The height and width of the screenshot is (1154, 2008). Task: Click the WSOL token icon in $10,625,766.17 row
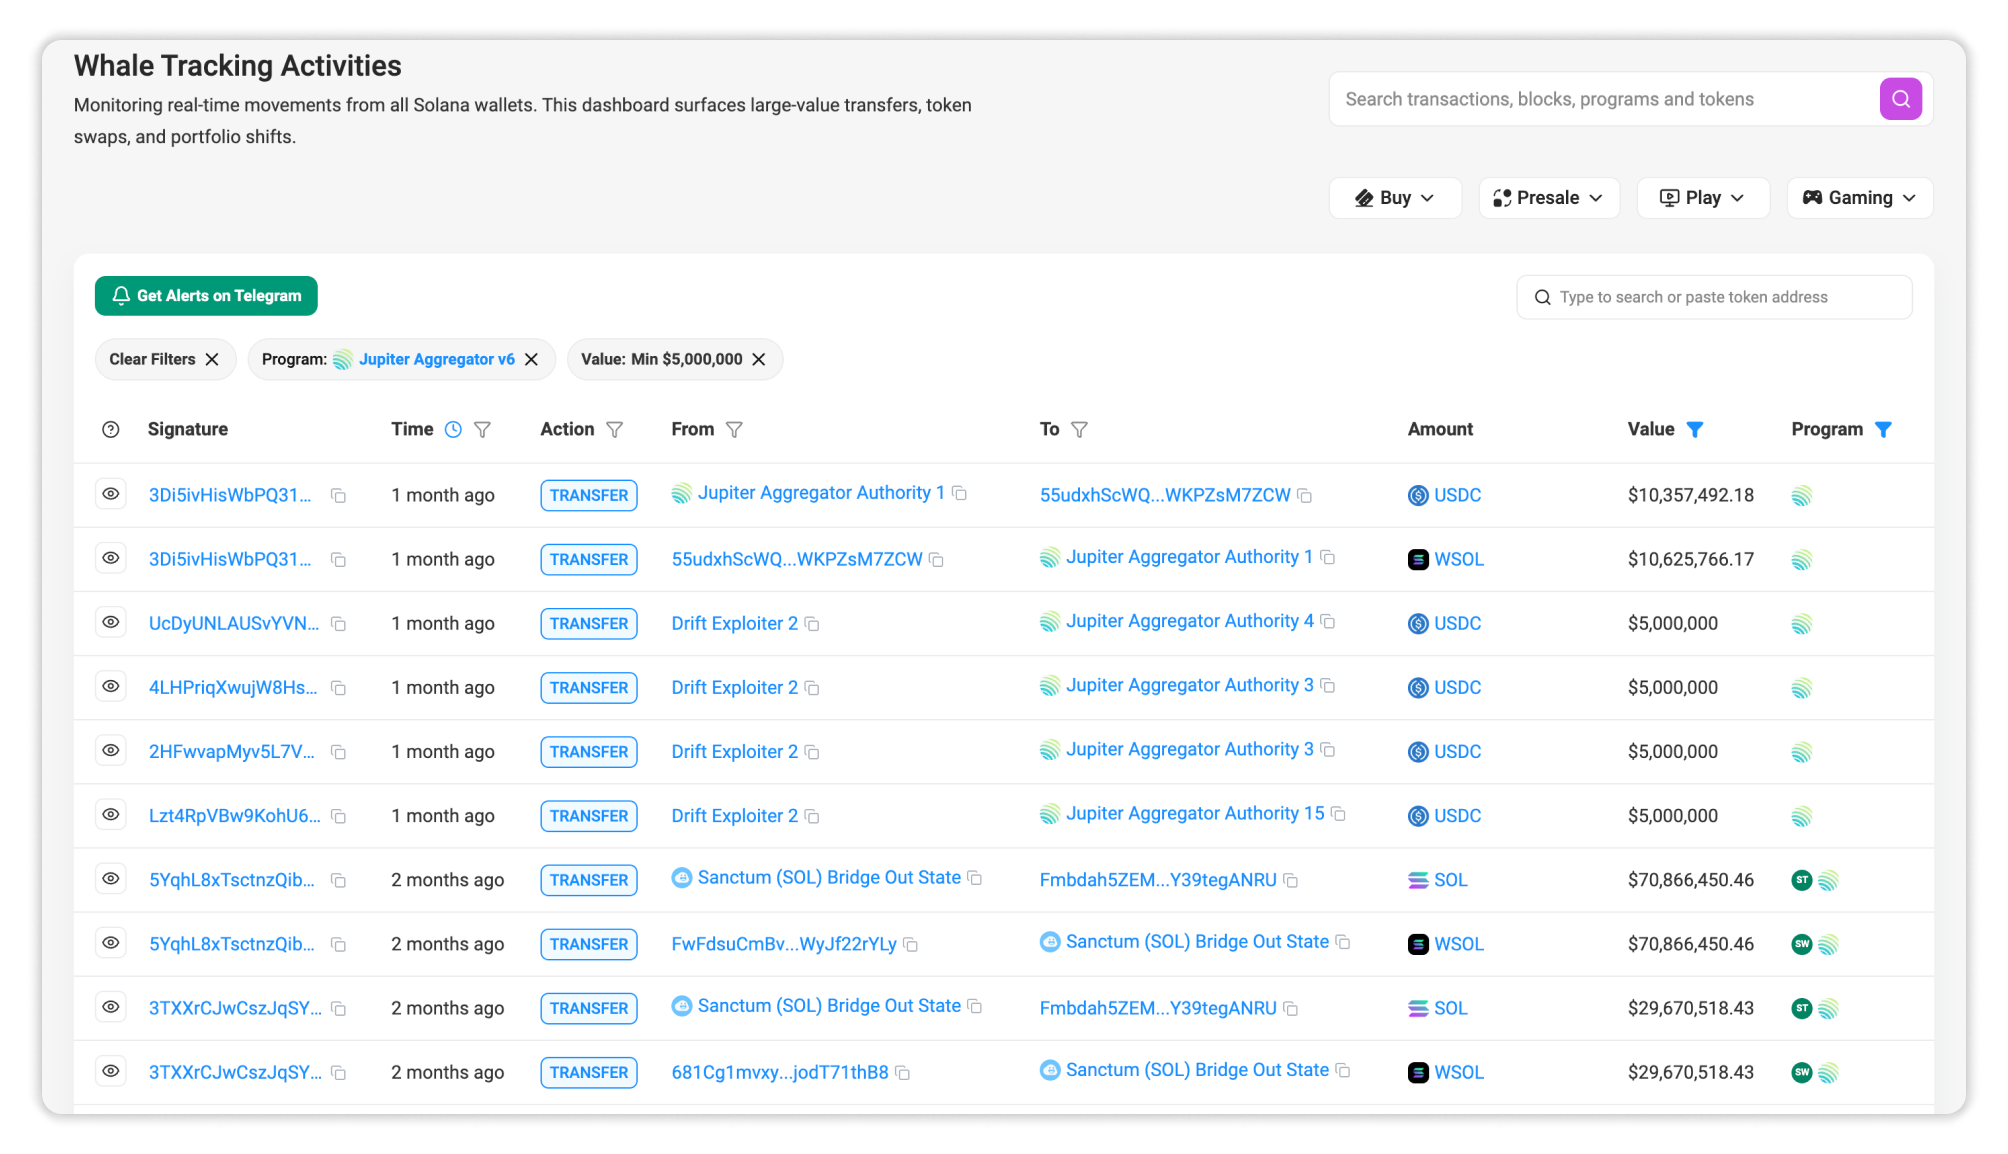pos(1418,559)
